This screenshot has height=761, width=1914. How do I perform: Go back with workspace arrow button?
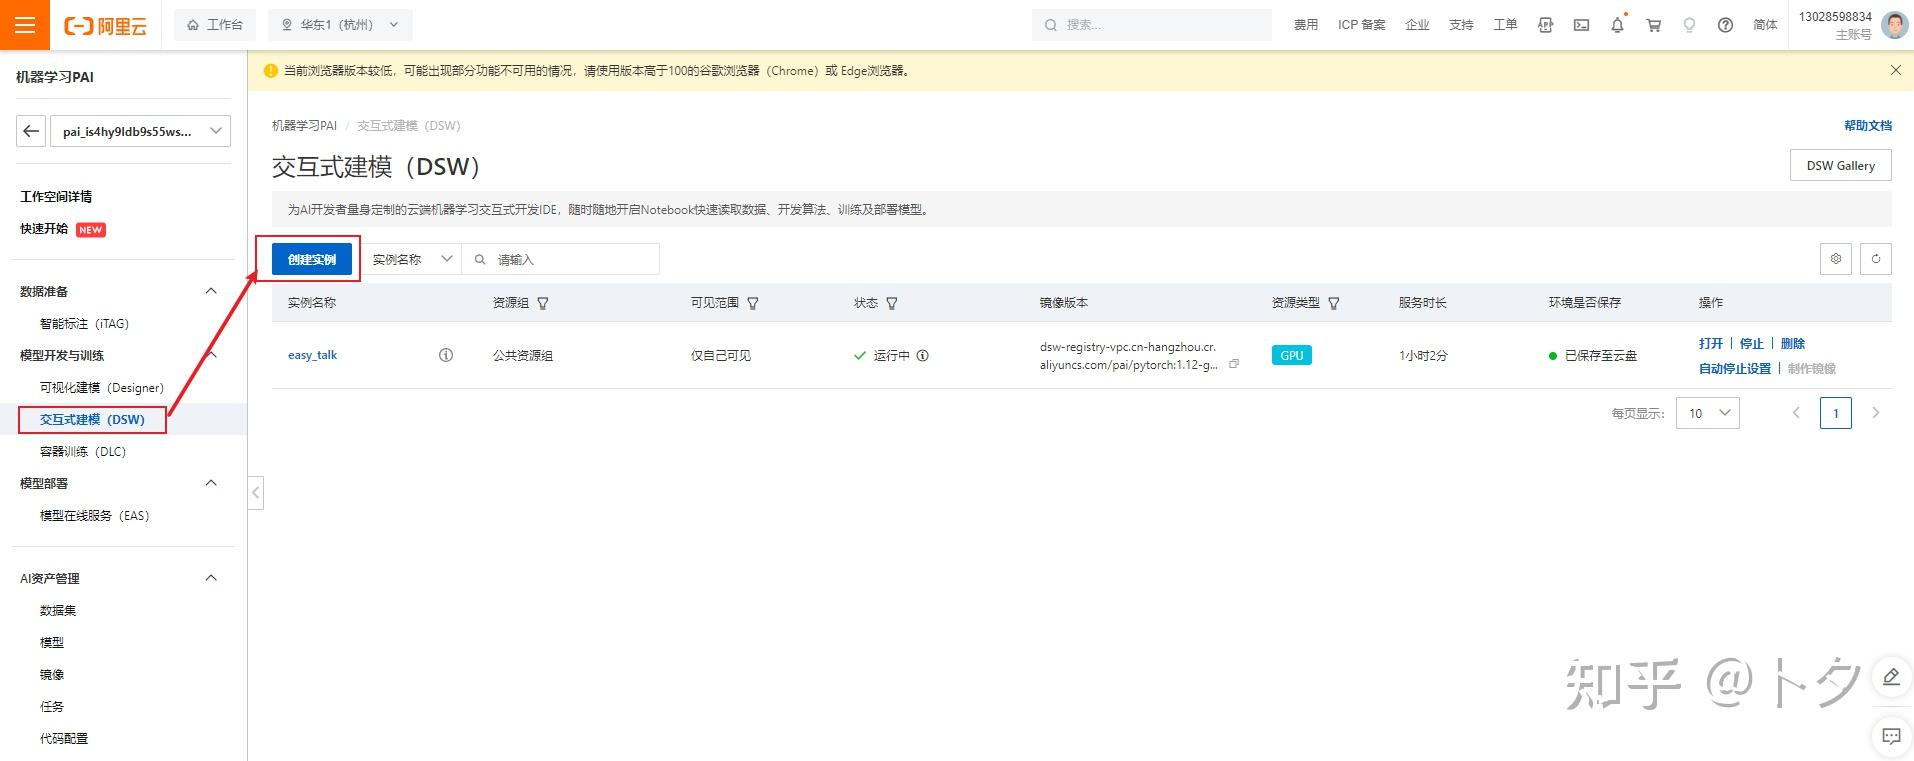tap(31, 131)
